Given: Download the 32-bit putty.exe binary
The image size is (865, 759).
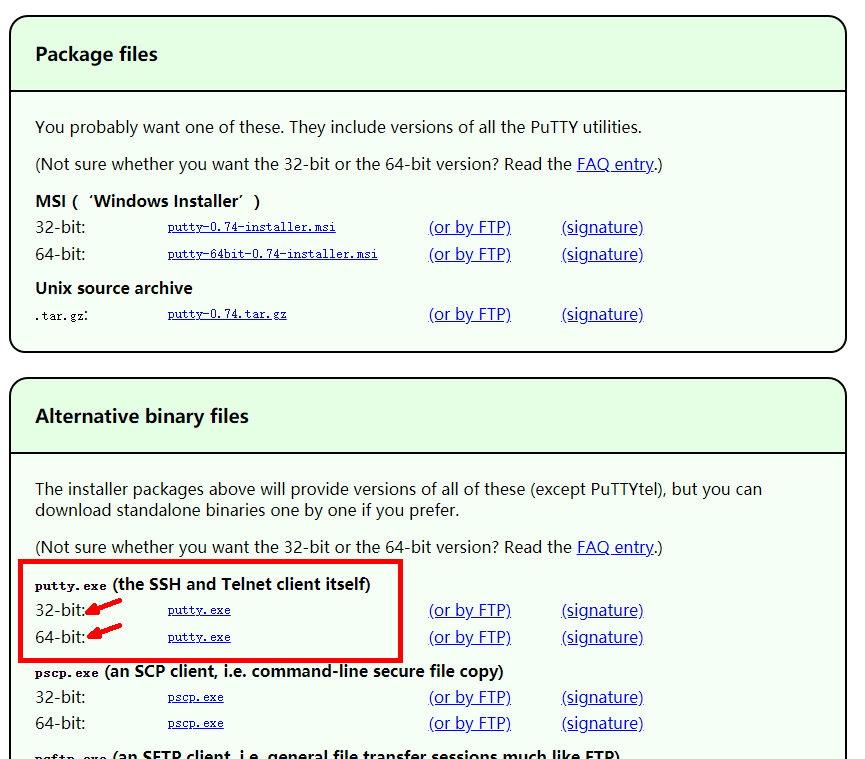Looking at the screenshot, I should click(199, 610).
